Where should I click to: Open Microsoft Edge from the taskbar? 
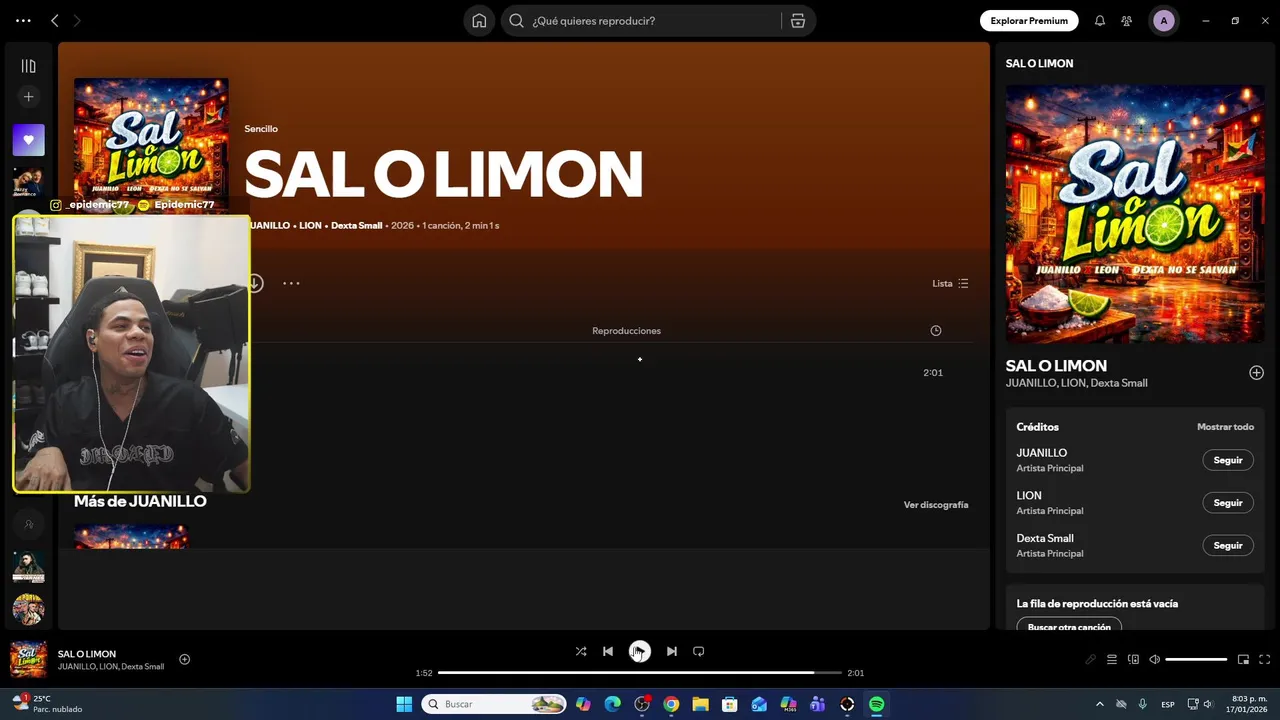click(x=613, y=704)
